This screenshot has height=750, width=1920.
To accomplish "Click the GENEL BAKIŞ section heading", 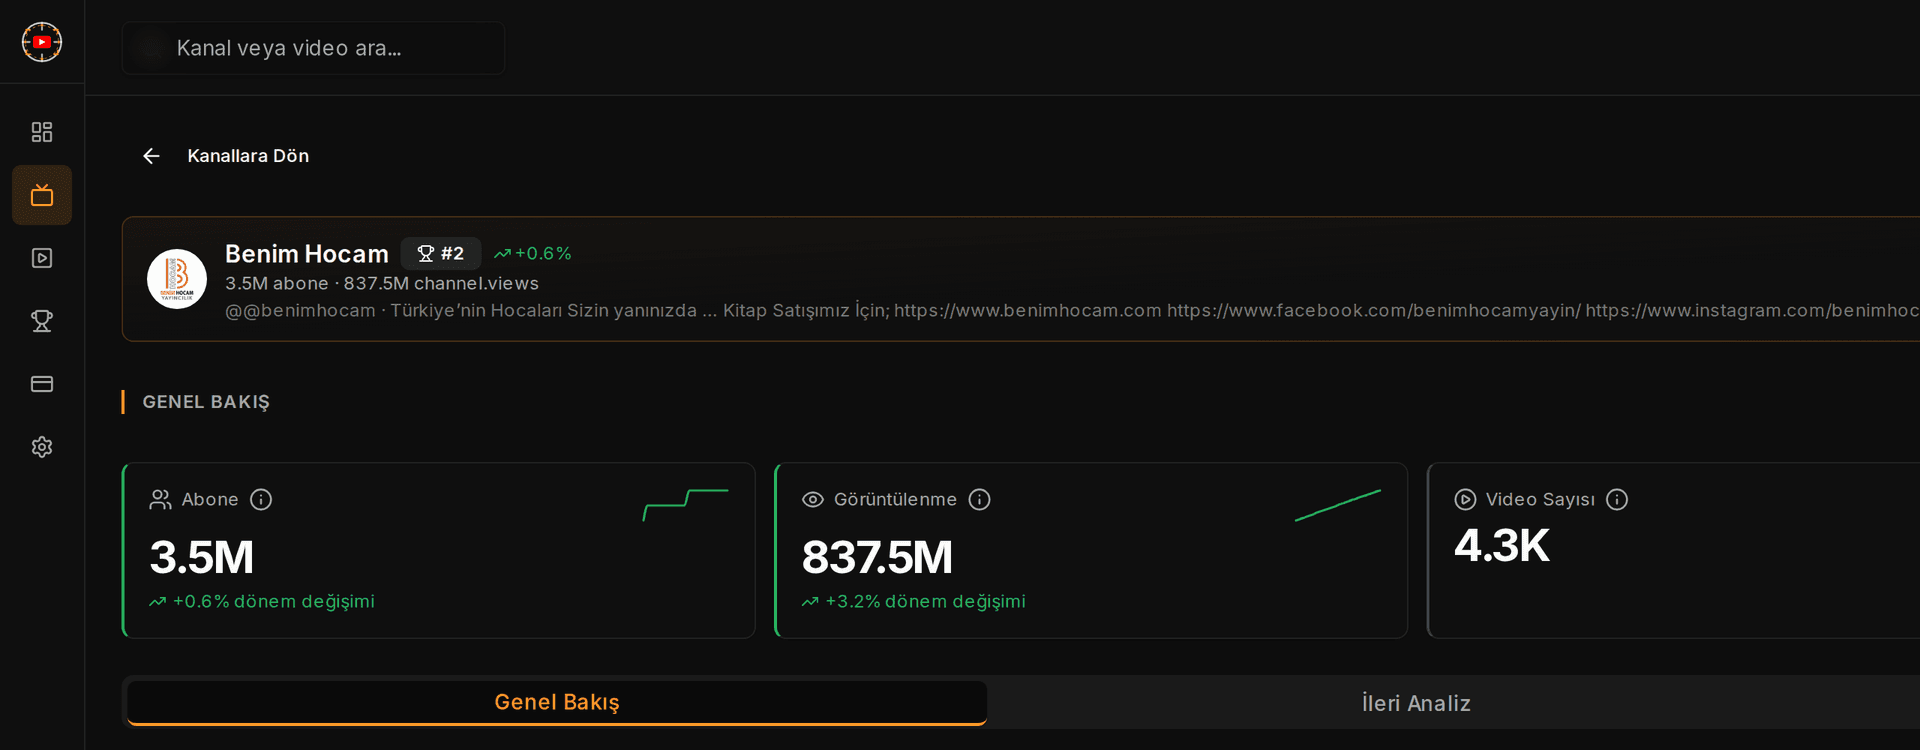I will click(x=206, y=402).
